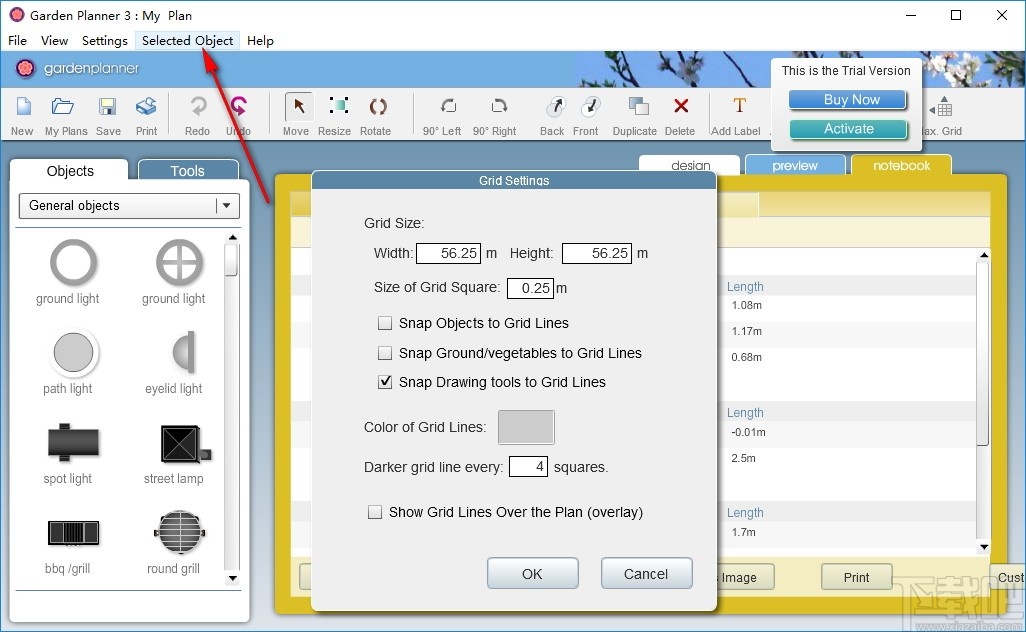
Task: Click notebook list scroll down arrow
Action: [x=983, y=547]
